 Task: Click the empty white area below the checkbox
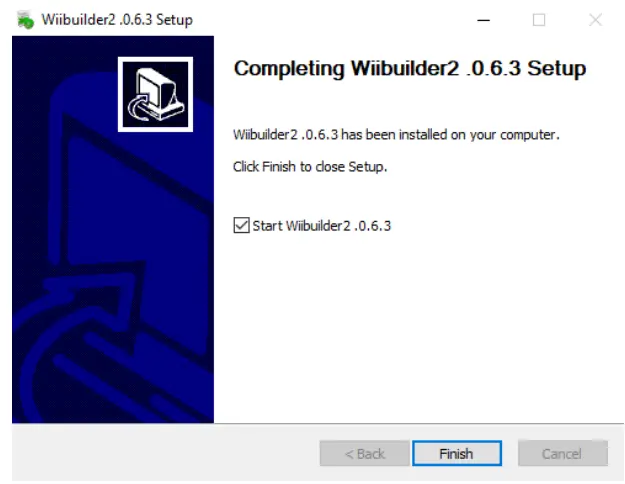tap(419, 327)
